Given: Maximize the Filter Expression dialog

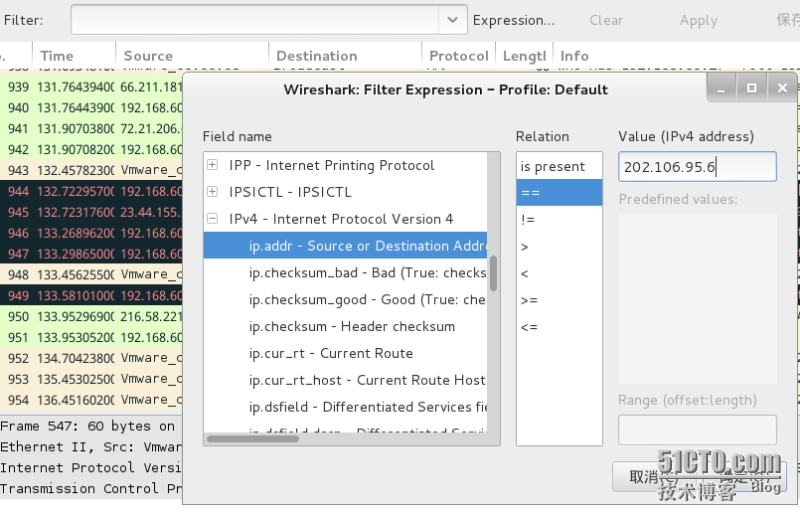Looking at the screenshot, I should point(752,88).
